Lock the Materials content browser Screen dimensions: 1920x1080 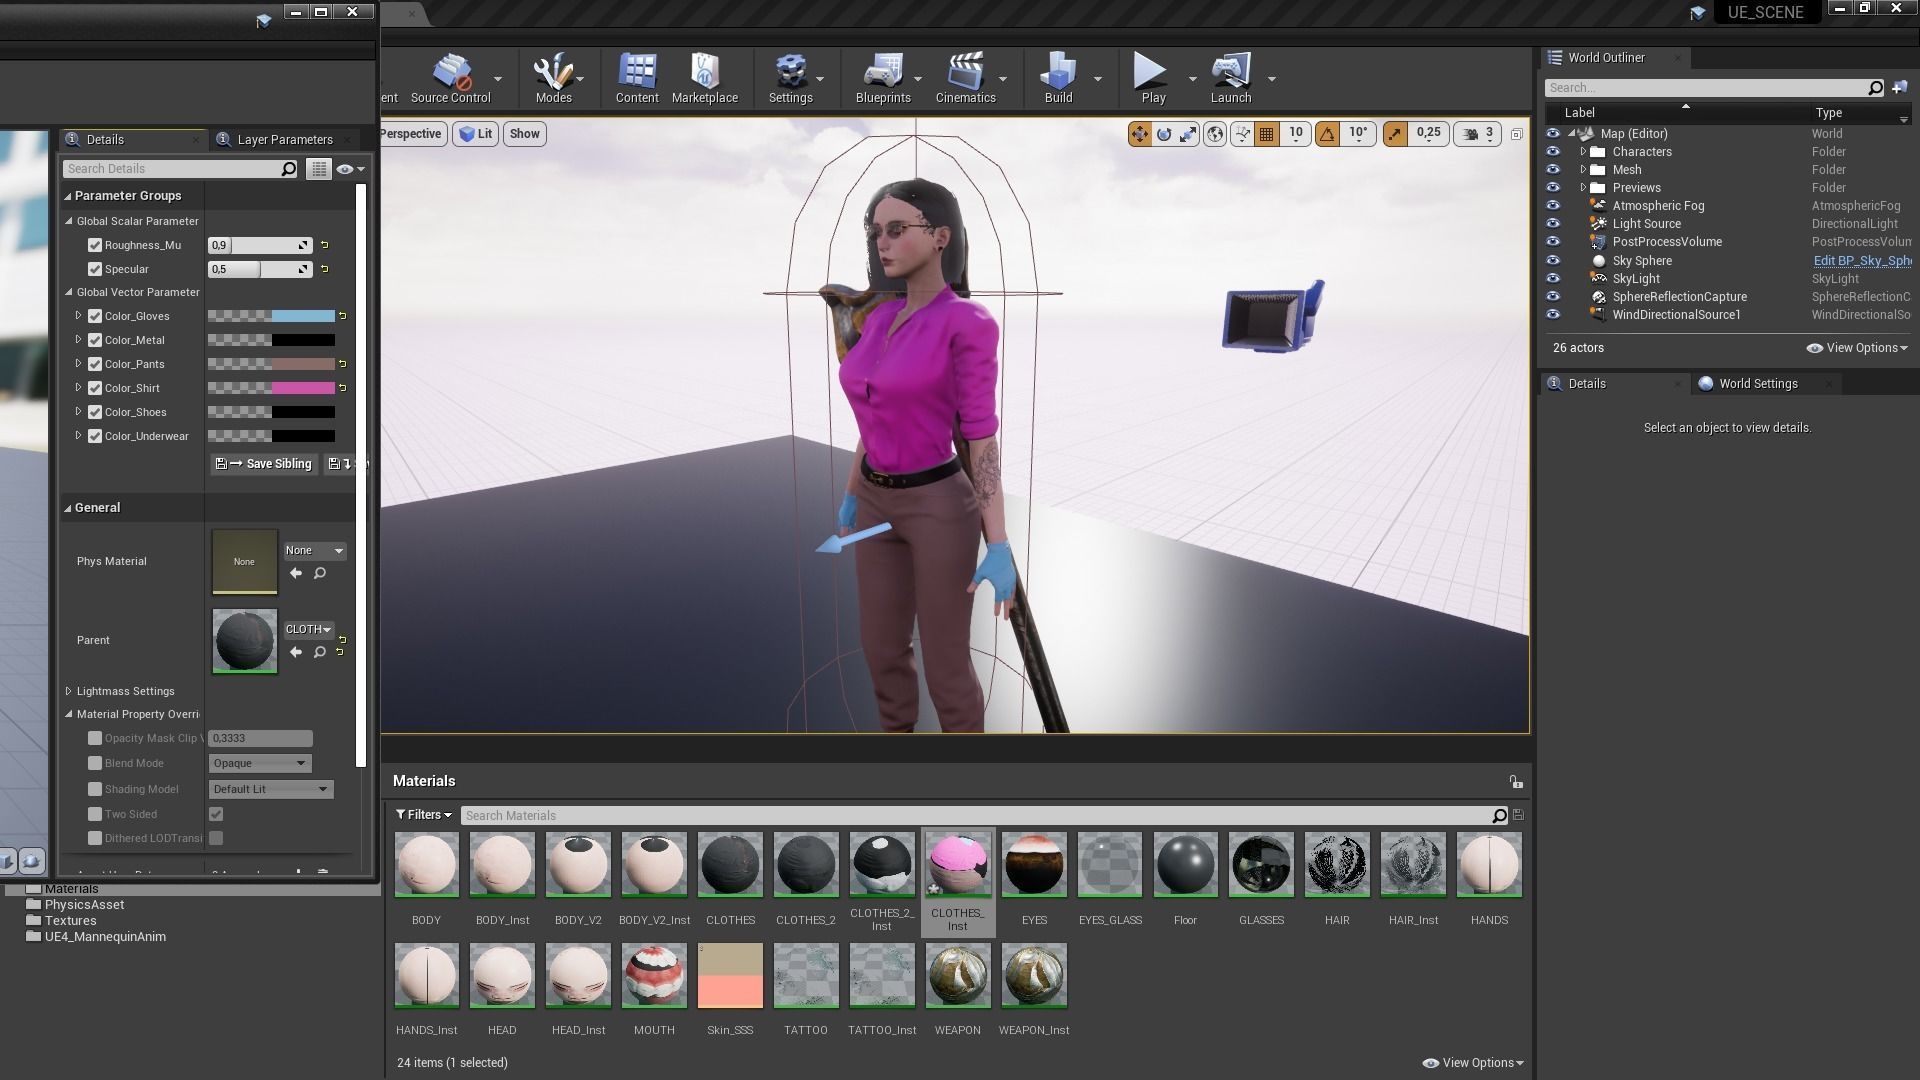tap(1516, 782)
